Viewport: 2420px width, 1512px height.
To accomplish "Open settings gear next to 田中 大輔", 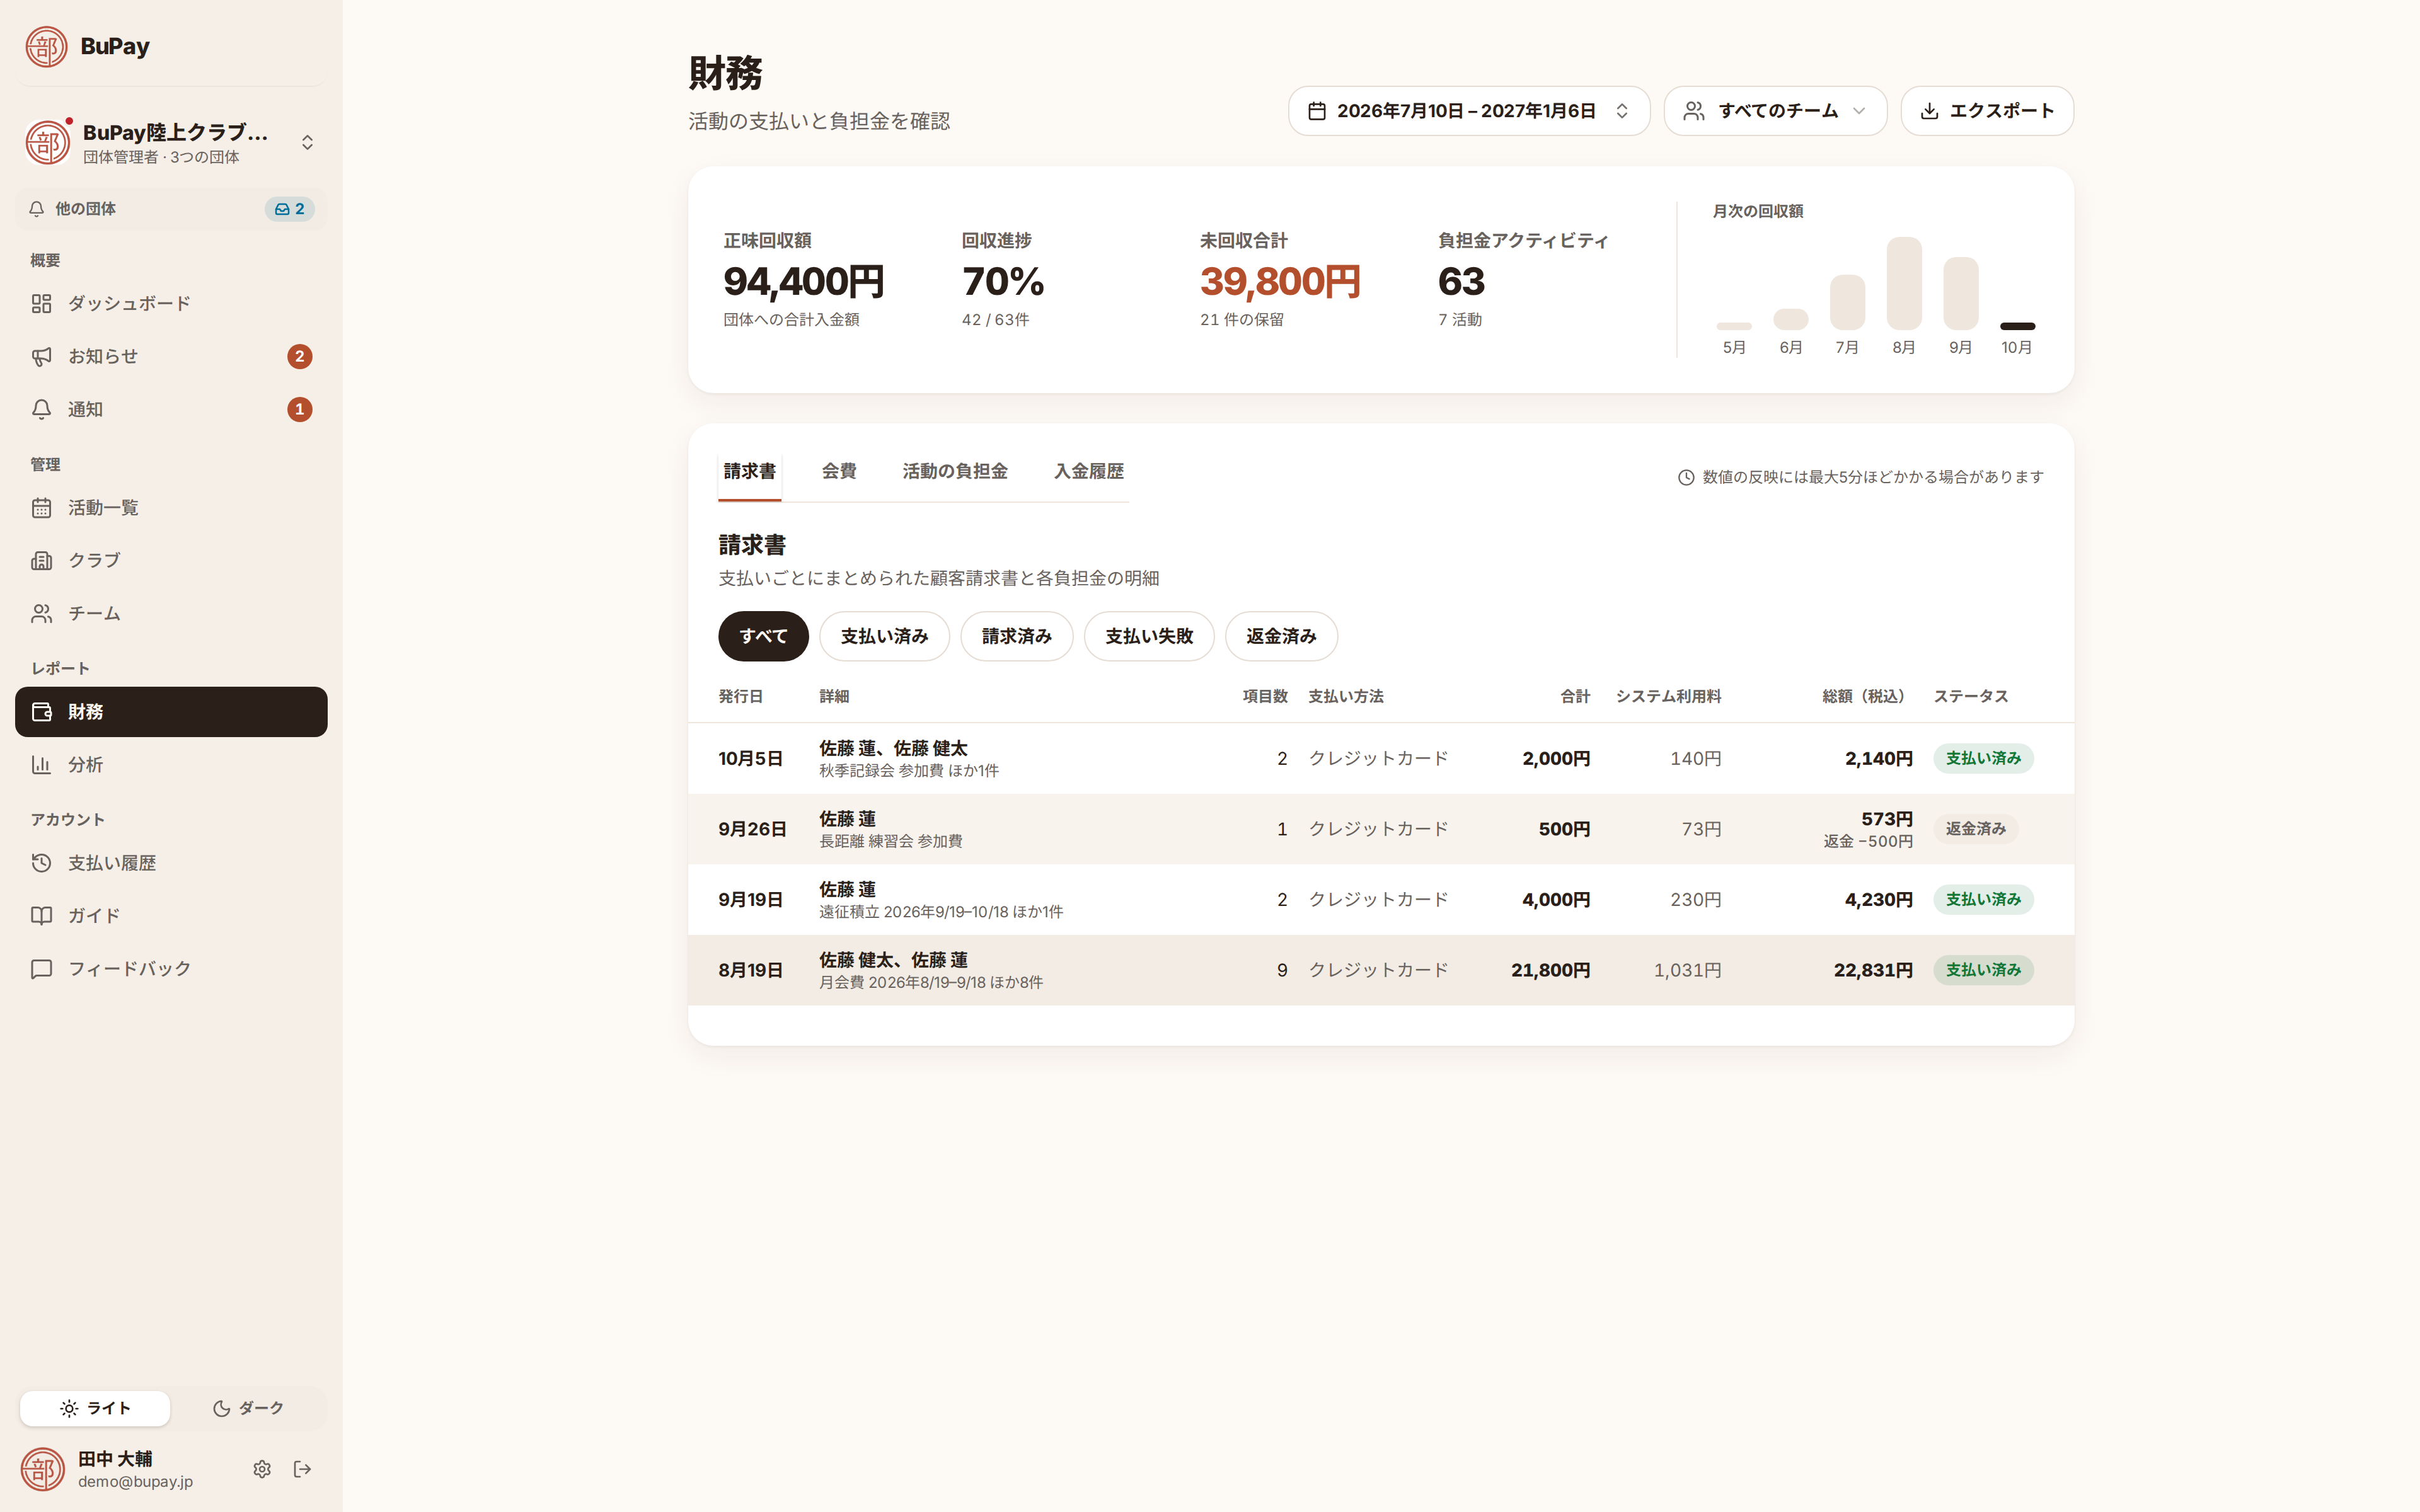I will pos(262,1469).
